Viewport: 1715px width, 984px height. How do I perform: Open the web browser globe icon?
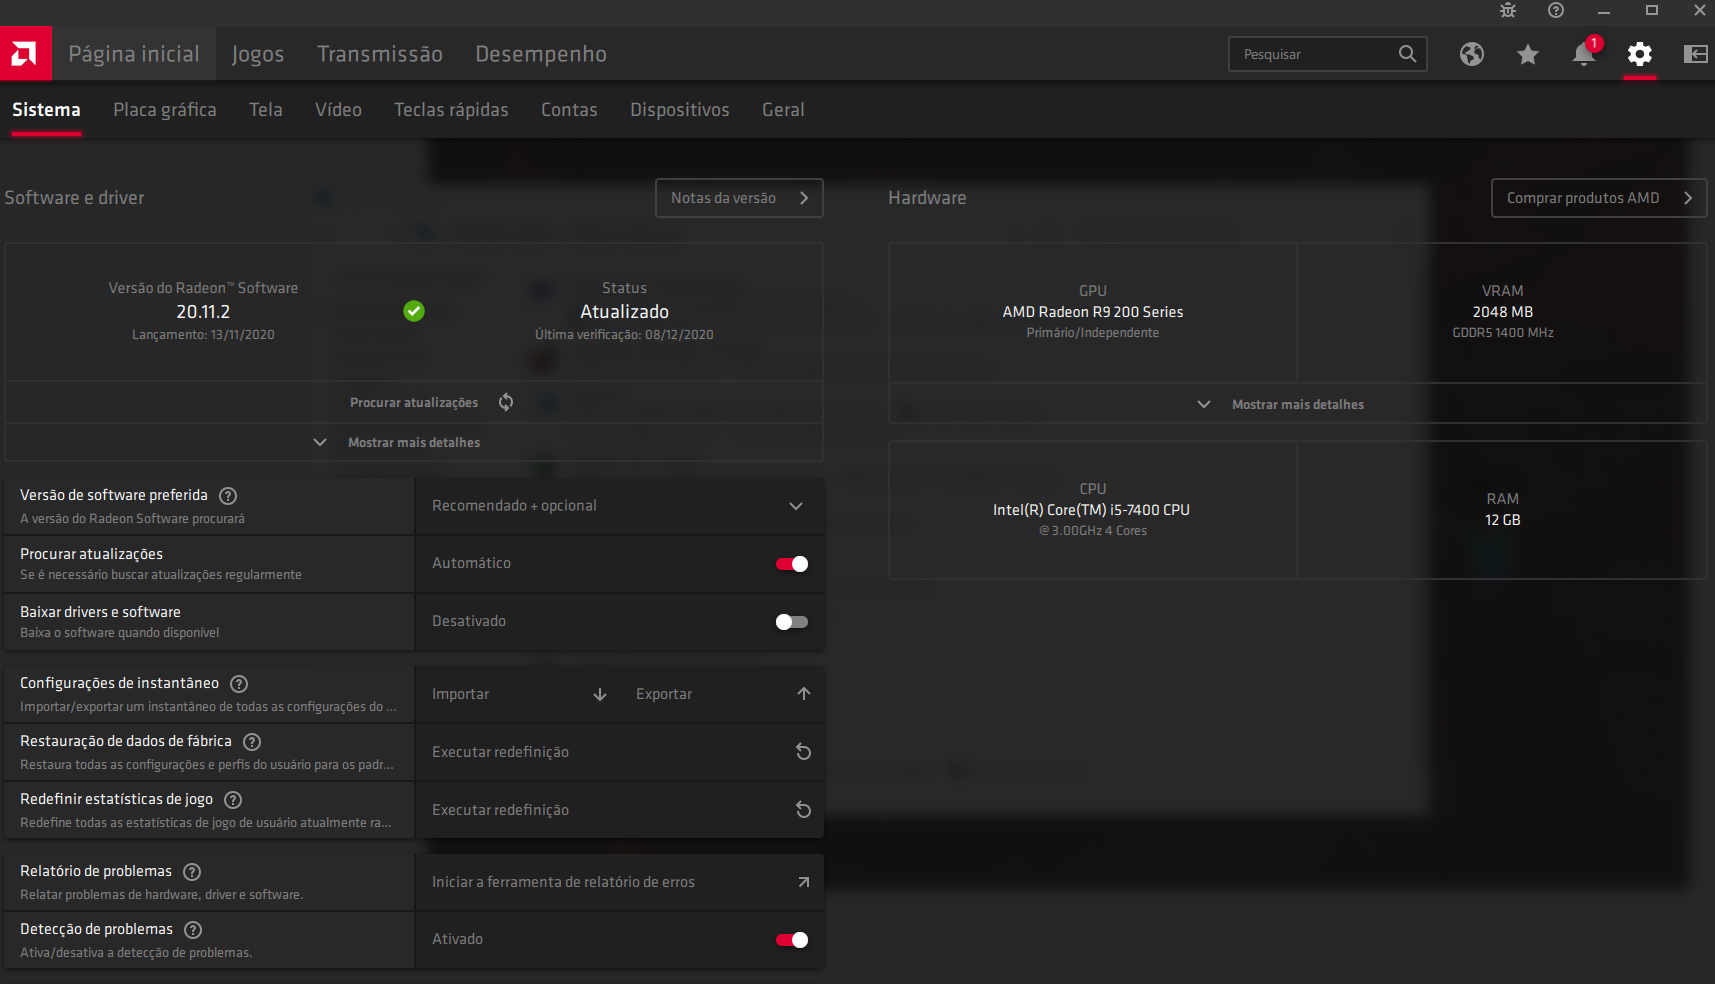pyautogui.click(x=1471, y=54)
